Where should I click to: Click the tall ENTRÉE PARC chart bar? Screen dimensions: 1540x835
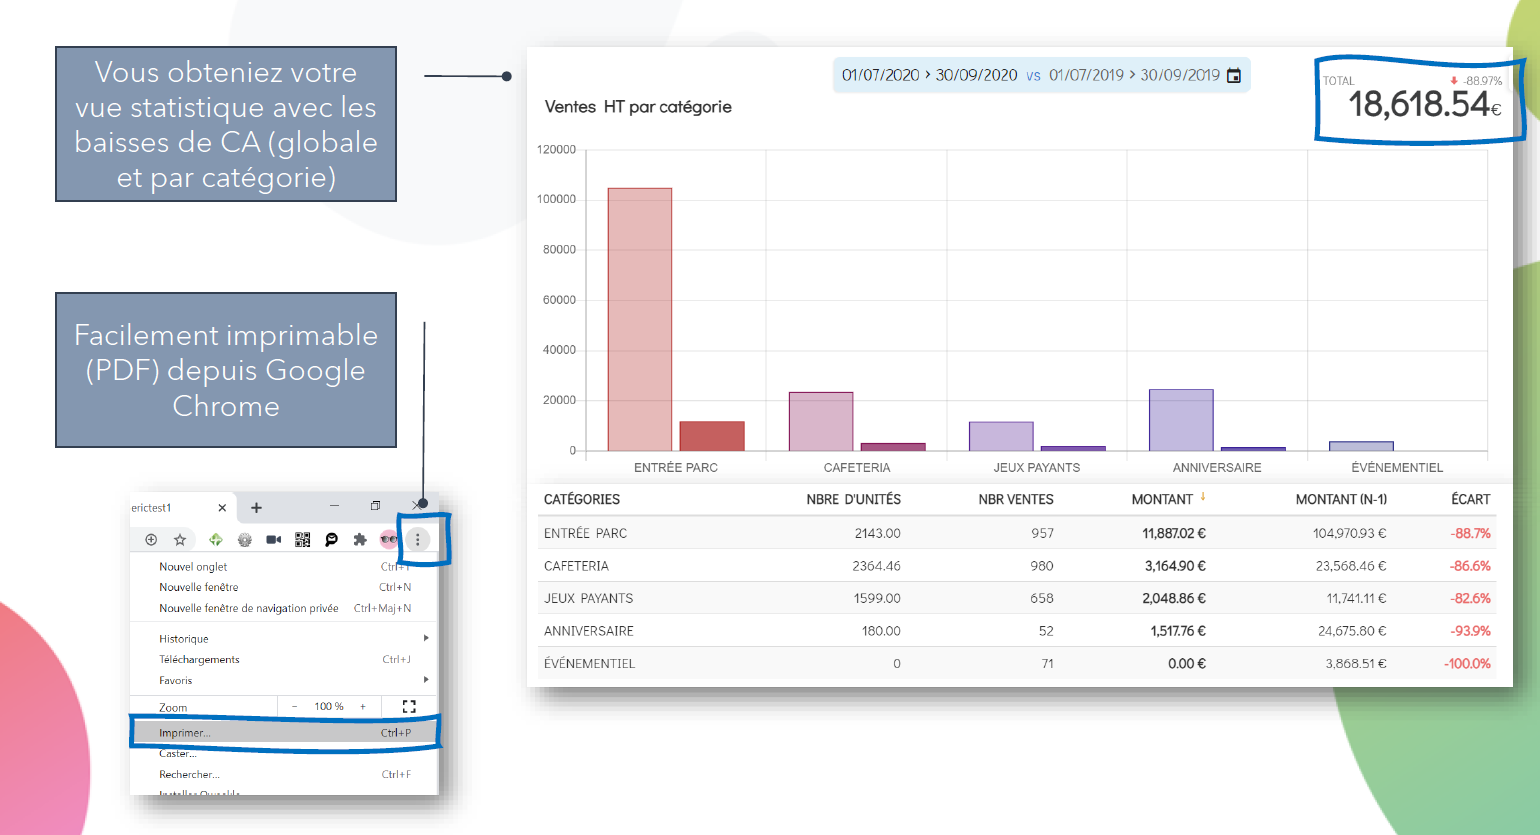(x=640, y=320)
